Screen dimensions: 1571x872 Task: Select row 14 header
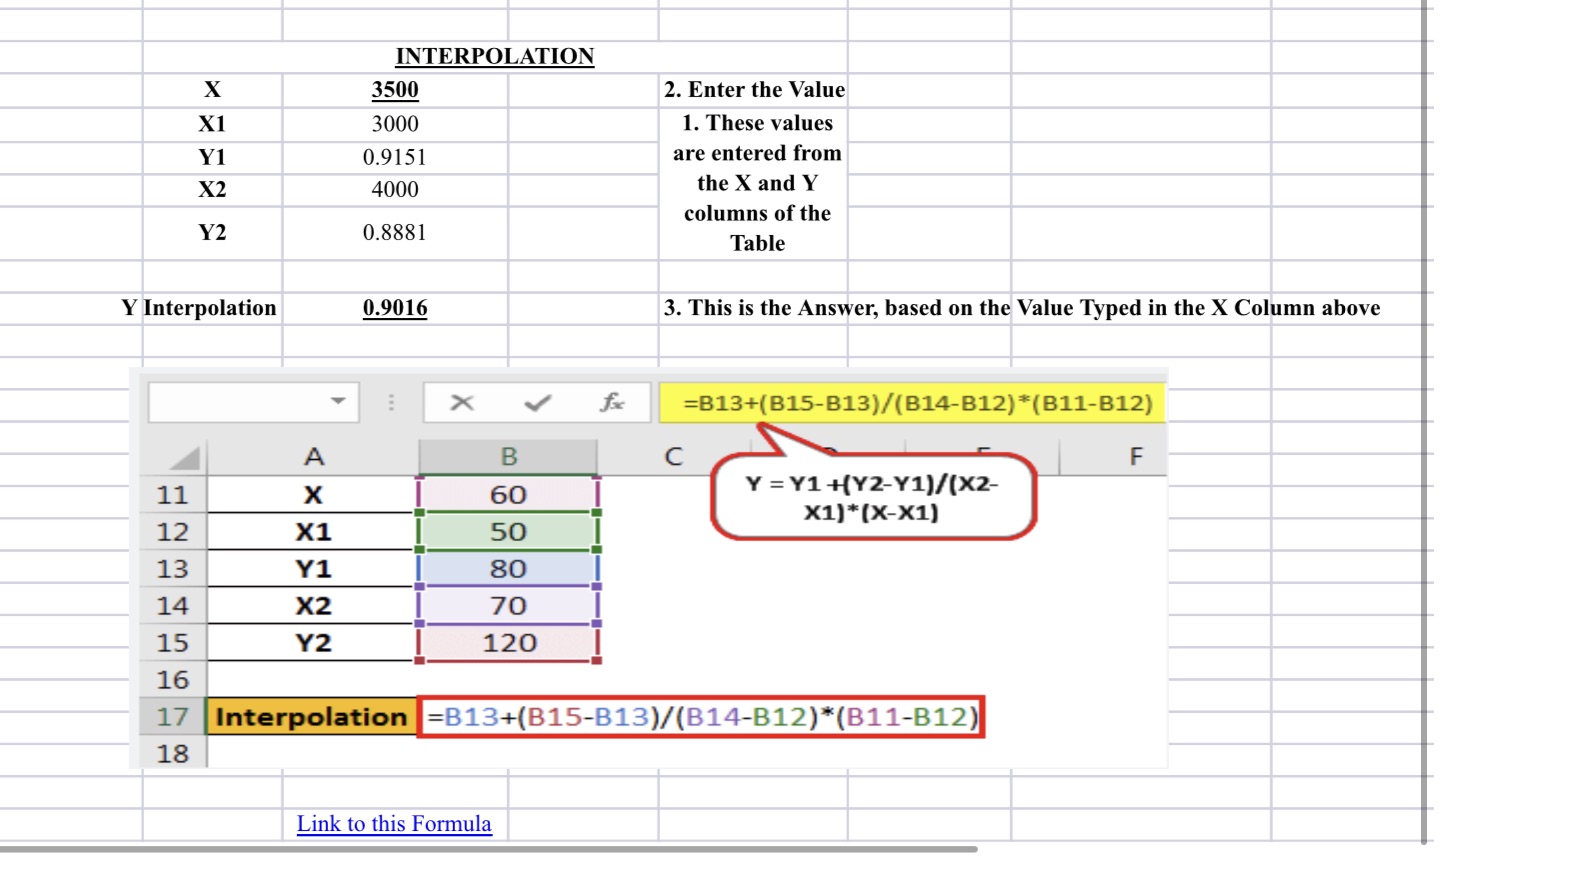(x=172, y=606)
